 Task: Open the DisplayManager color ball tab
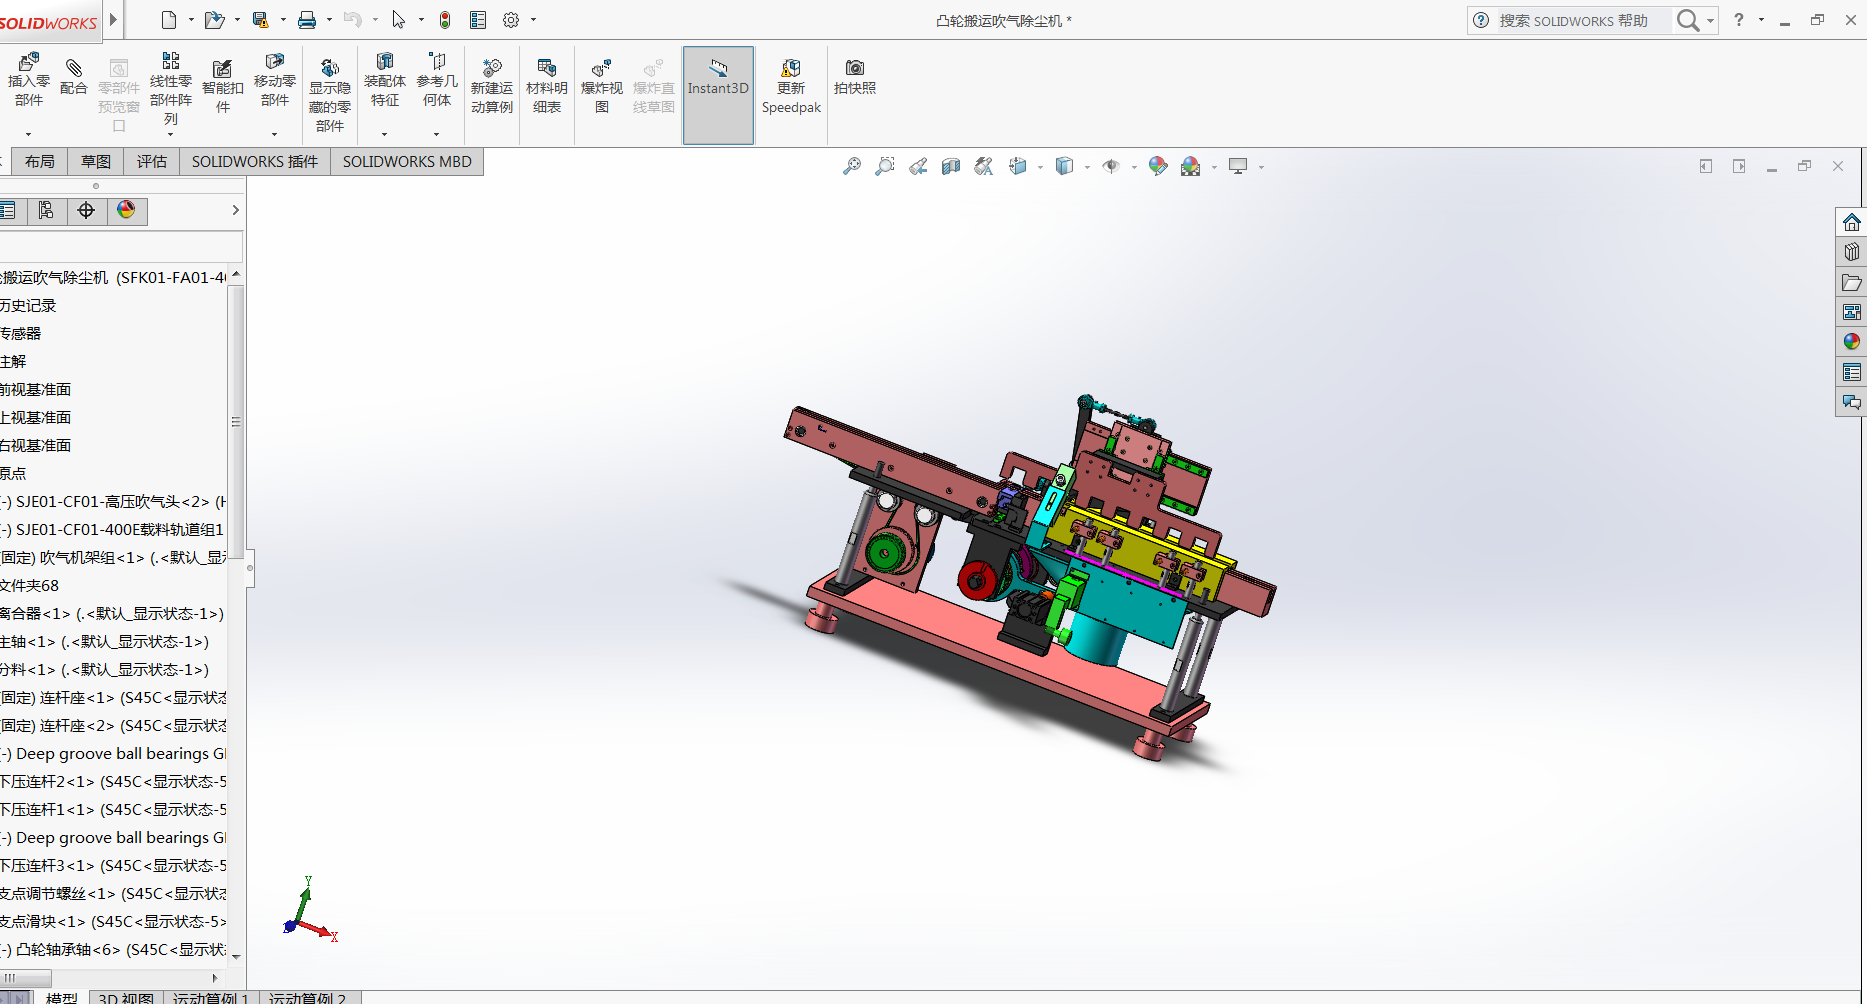point(126,210)
